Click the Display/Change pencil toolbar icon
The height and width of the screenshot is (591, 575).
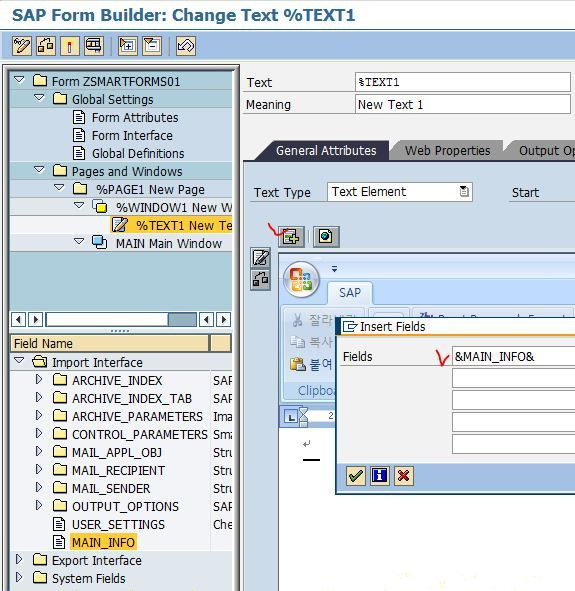click(x=21, y=46)
